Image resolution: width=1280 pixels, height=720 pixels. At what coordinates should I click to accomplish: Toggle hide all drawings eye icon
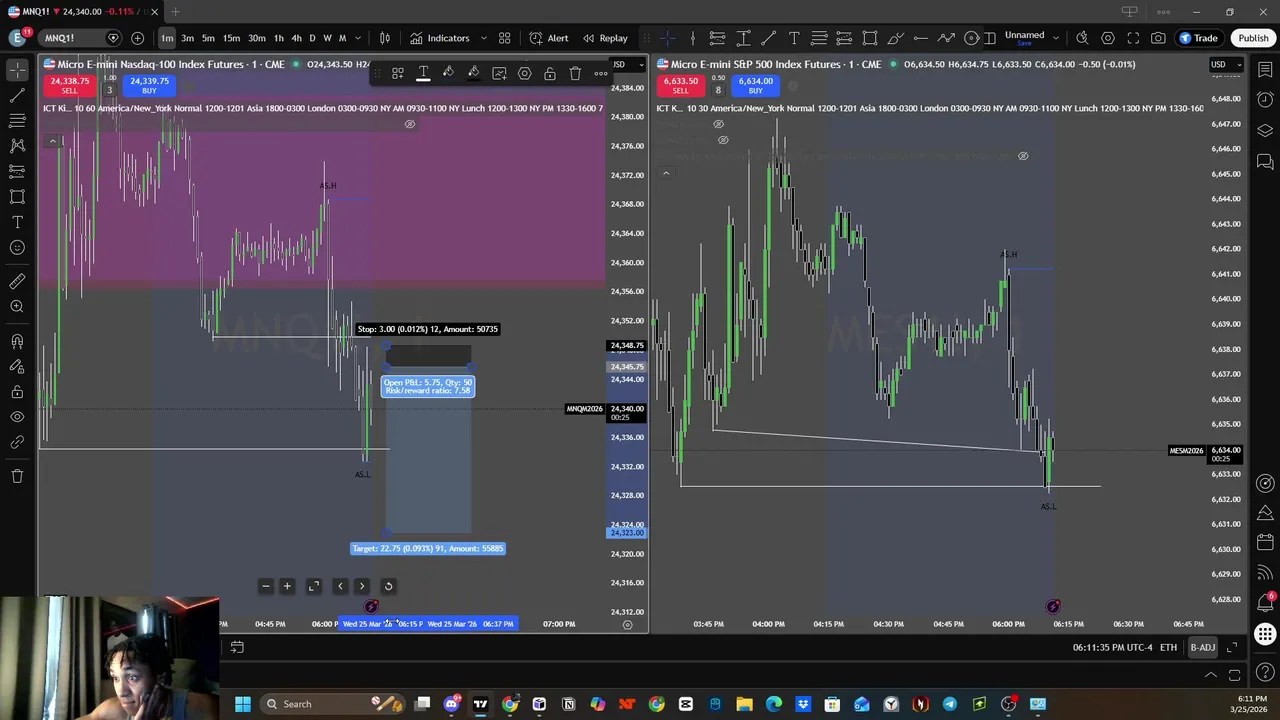point(17,417)
